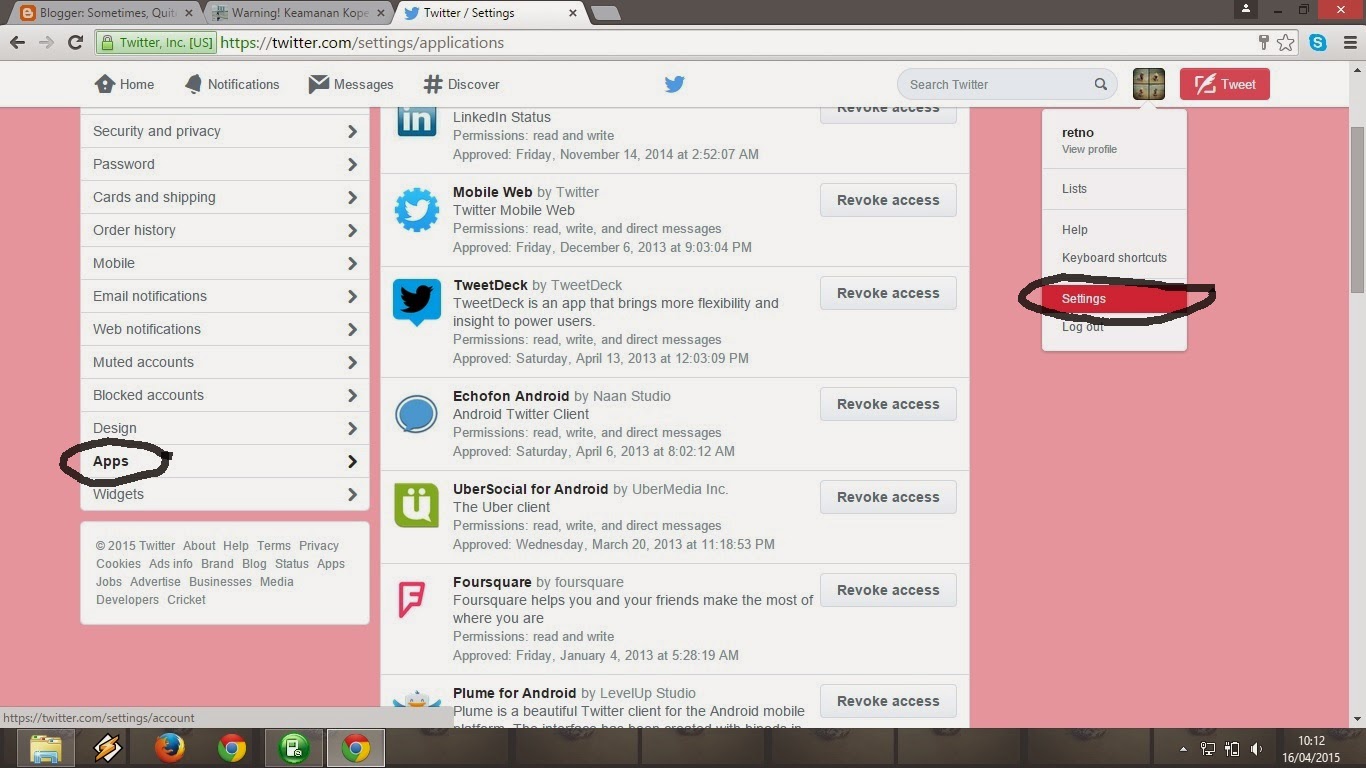Revoke access for Plume for Android
Screen dimensions: 1366x768
point(888,701)
